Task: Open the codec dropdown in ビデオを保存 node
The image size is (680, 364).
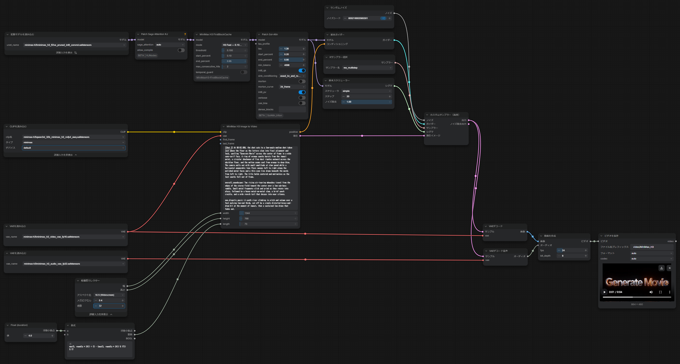Action: (x=652, y=259)
